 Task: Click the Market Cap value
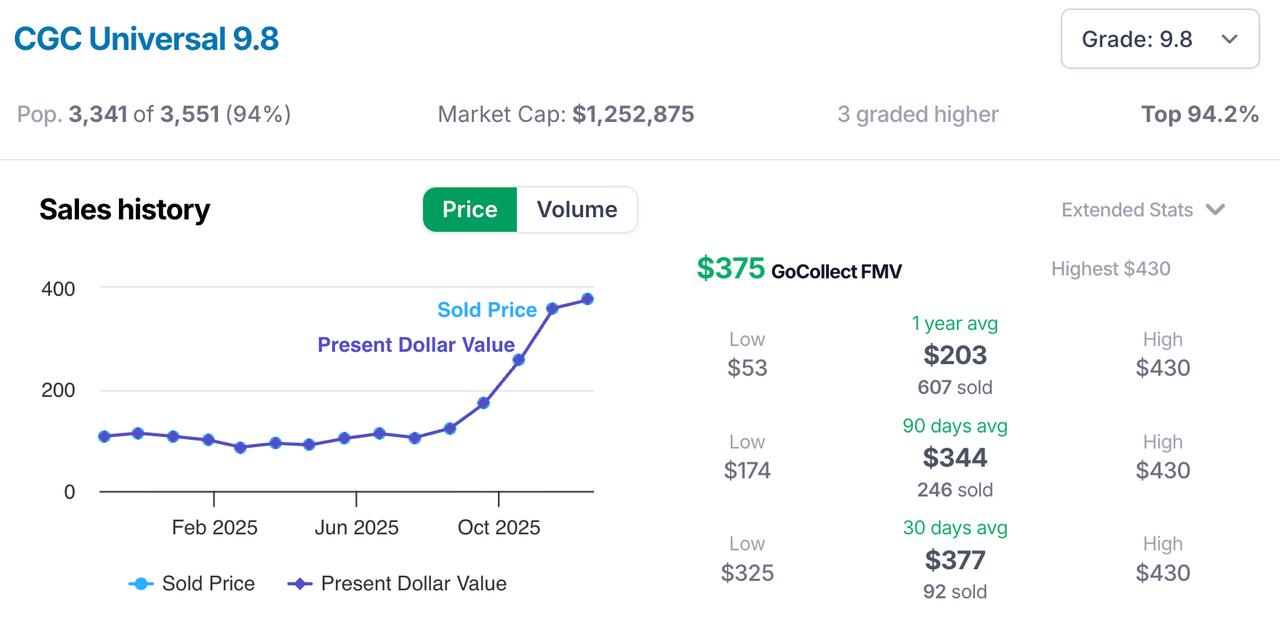pos(633,115)
